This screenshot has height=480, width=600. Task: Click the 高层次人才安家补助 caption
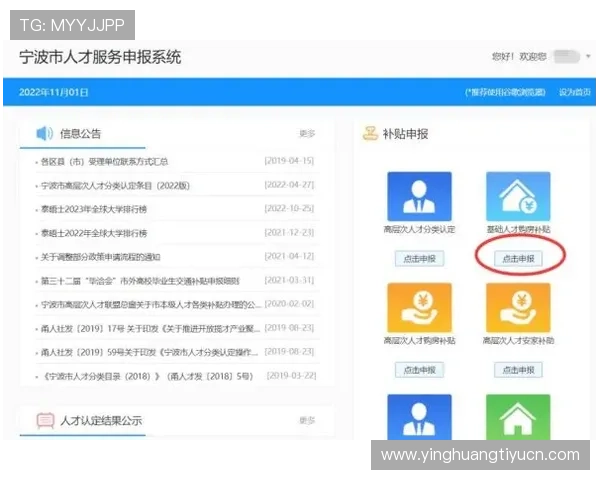coord(518,340)
